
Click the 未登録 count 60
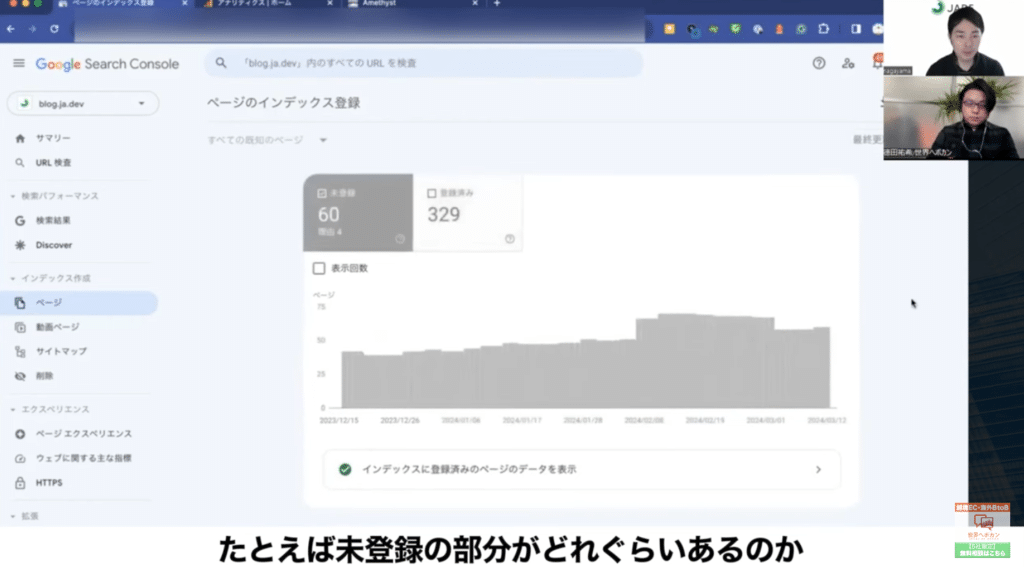pos(328,214)
